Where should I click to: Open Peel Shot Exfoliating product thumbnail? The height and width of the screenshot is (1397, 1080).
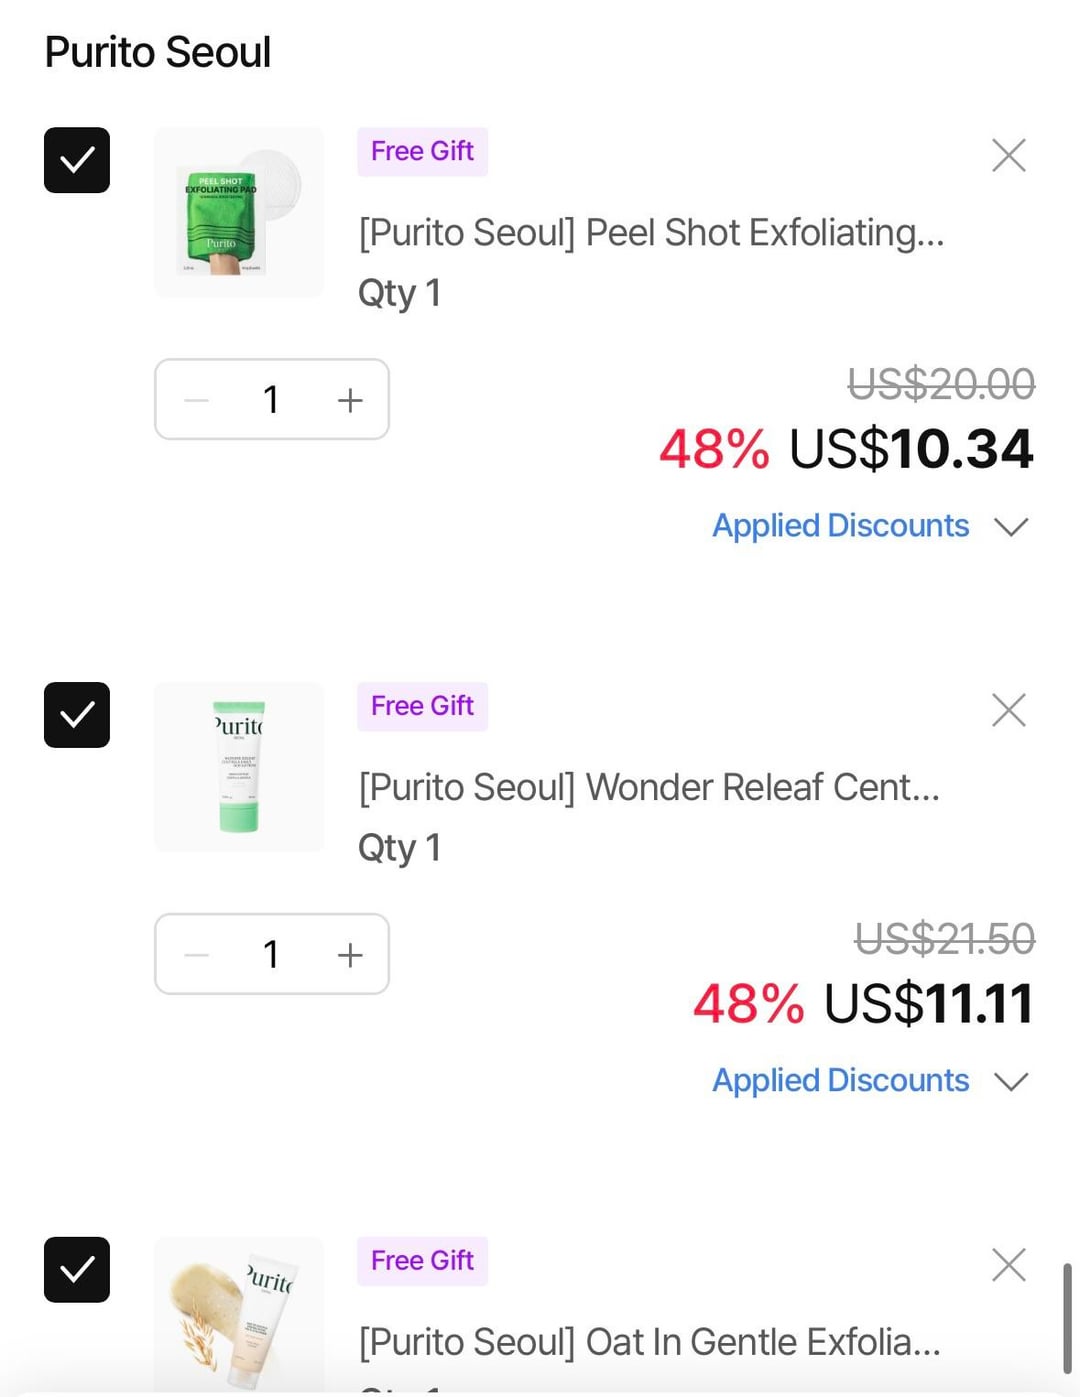(x=239, y=212)
